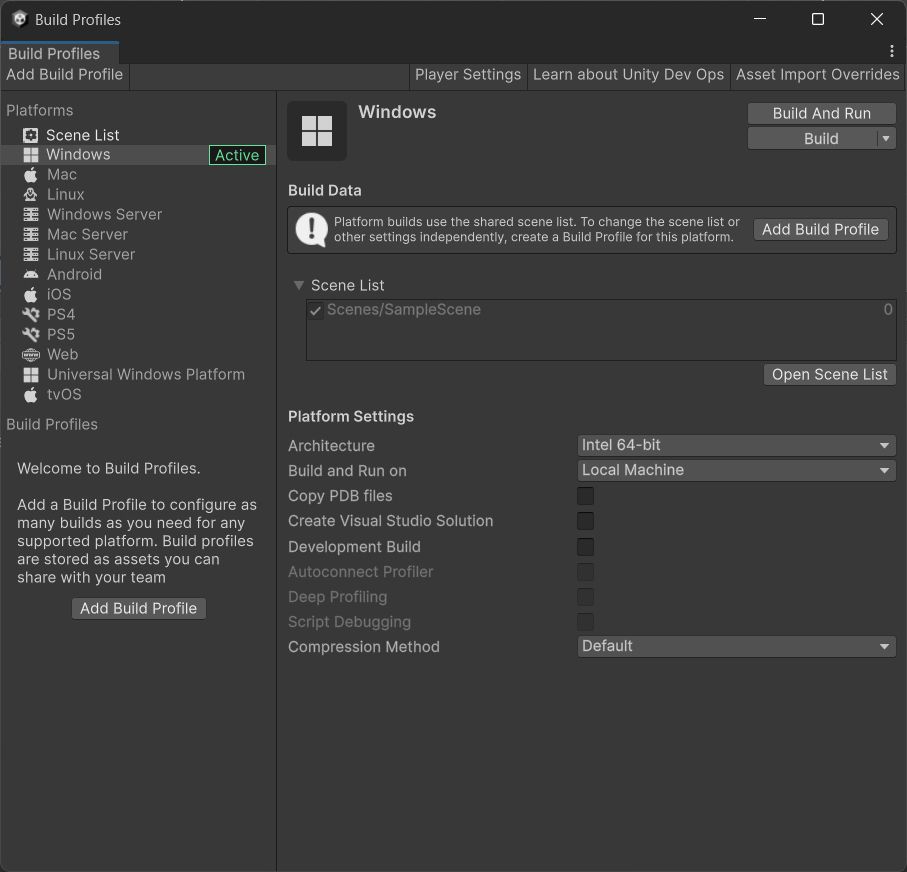This screenshot has width=907, height=872.
Task: Click the Scene List icon in Platforms
Action: 31,135
